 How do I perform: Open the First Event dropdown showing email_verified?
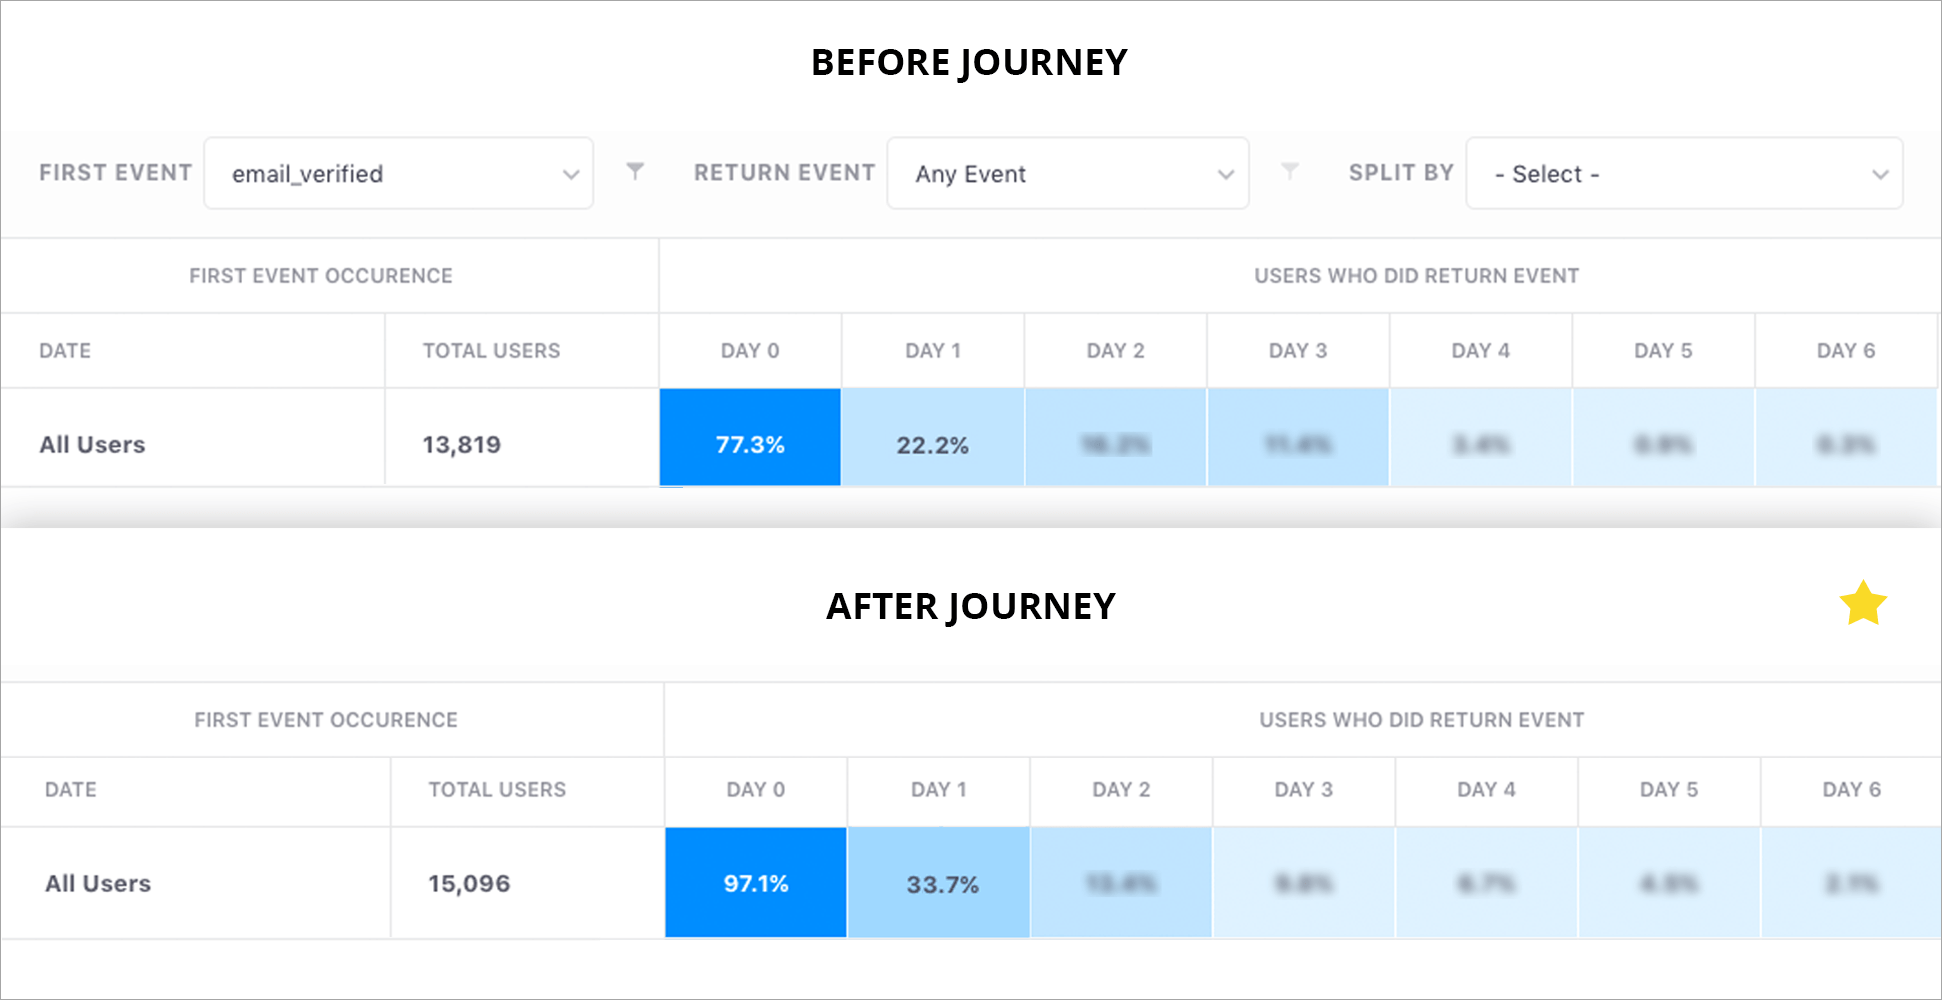pos(398,173)
